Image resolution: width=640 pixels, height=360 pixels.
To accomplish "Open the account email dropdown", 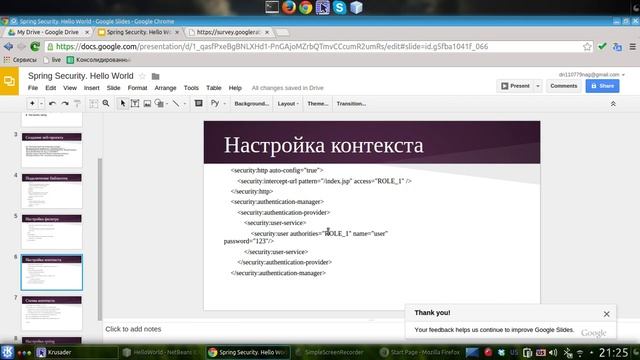I will pos(591,75).
